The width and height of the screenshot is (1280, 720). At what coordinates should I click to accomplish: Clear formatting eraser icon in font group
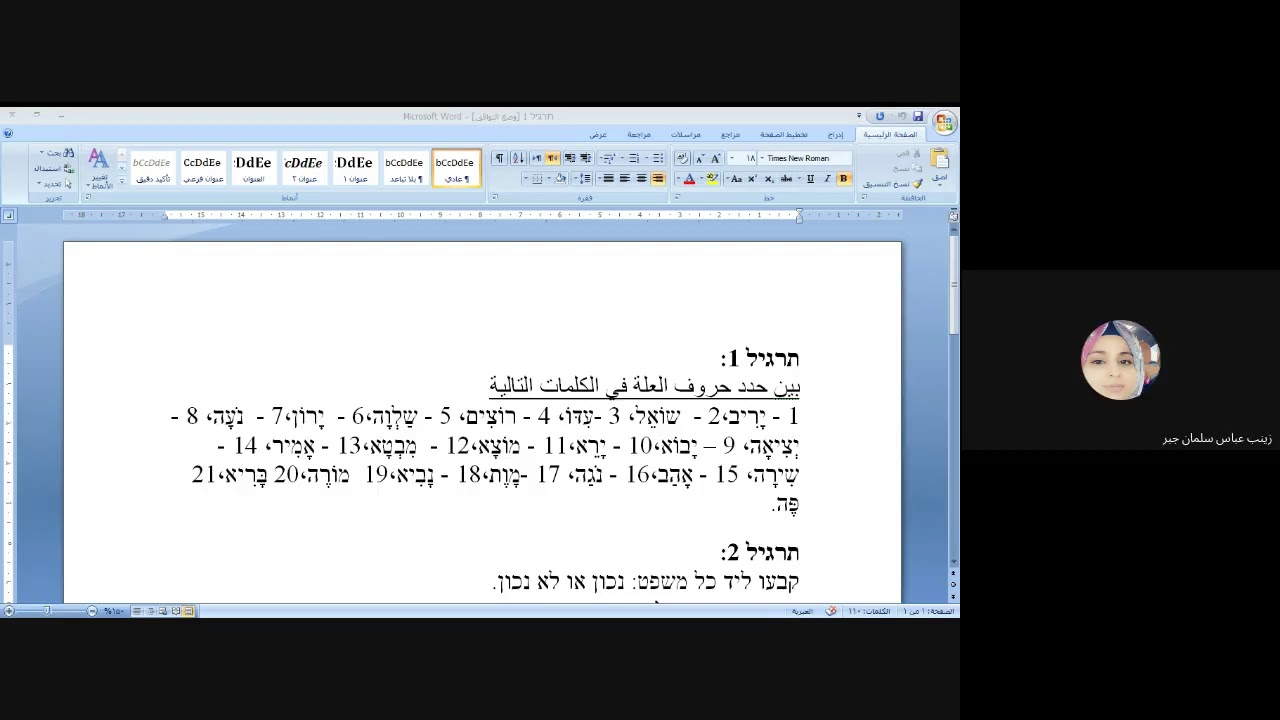(x=682, y=158)
